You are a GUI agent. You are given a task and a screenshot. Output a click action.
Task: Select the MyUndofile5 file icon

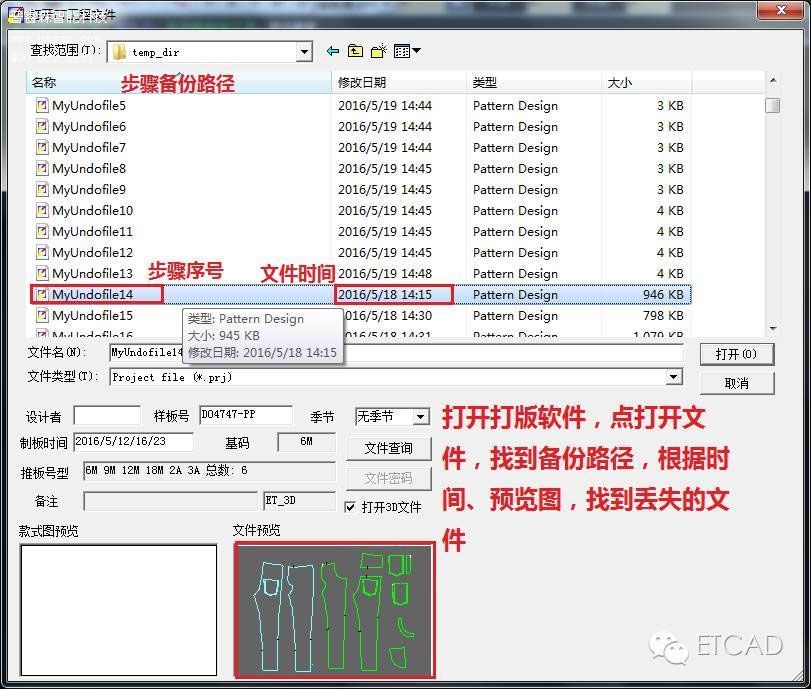click(x=42, y=106)
